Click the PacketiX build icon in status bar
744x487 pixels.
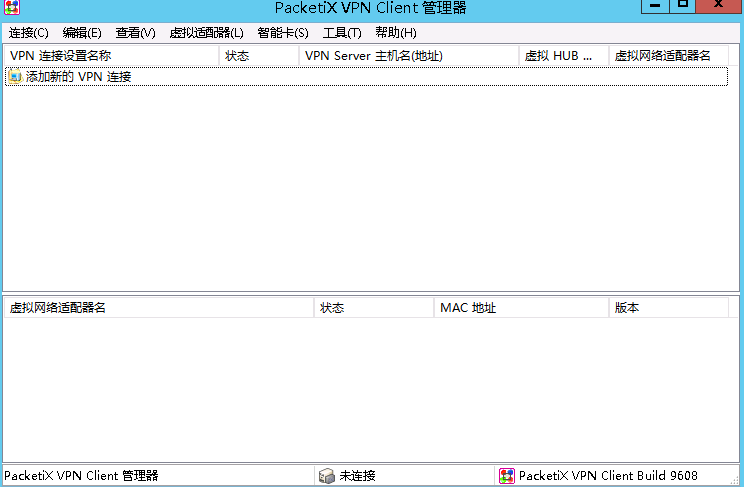[507, 476]
